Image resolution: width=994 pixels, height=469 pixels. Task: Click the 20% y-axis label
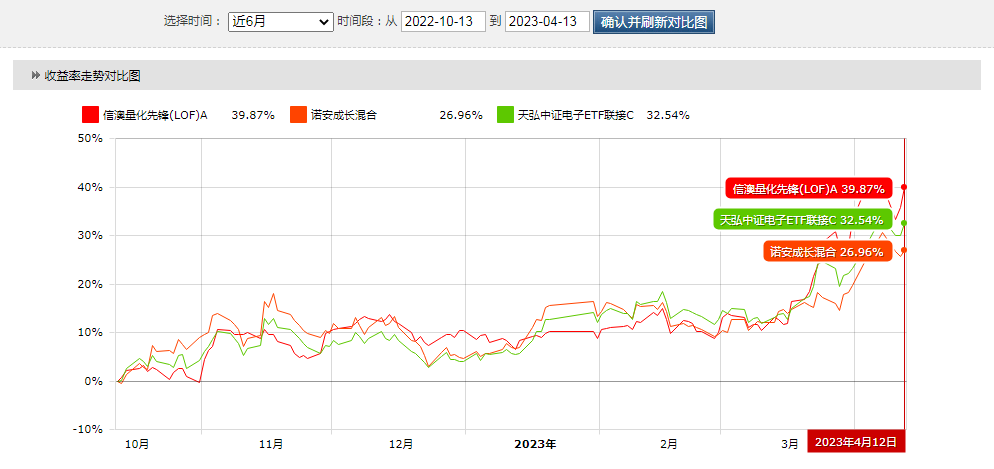coord(92,284)
